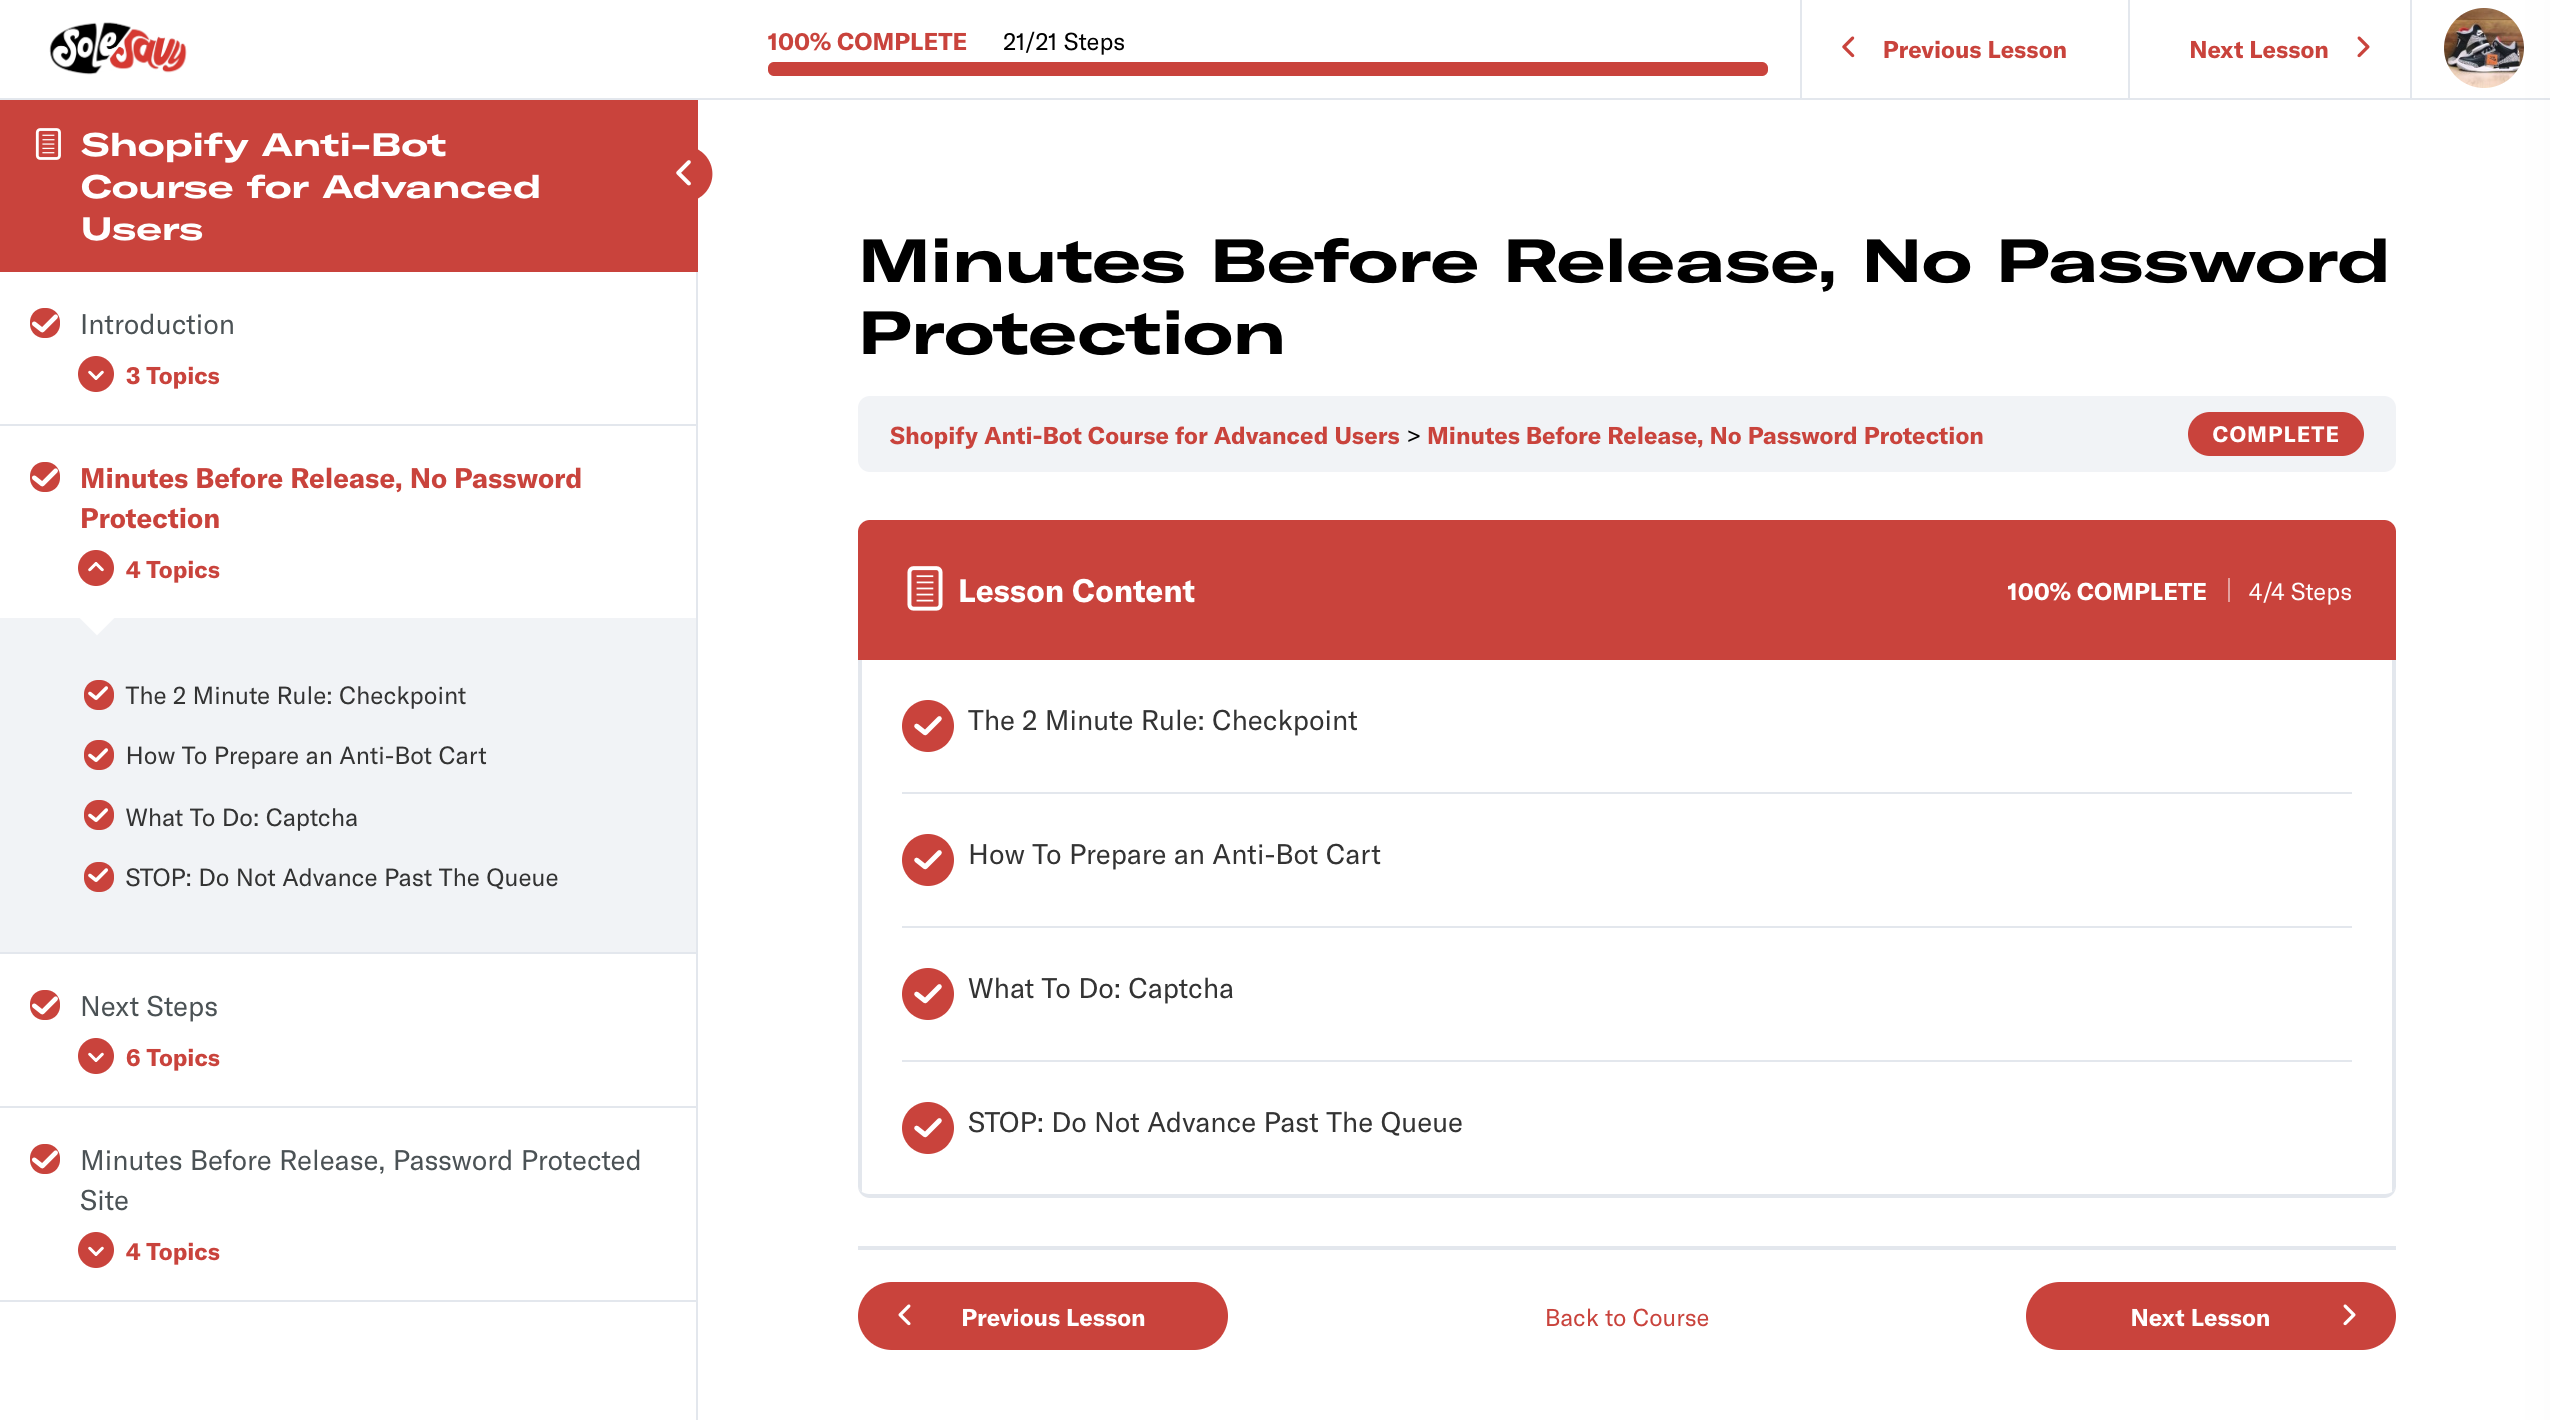
Task: Click breadcrumb Shopify Anti-Bot Course for Advanced Users
Action: pos(1144,435)
